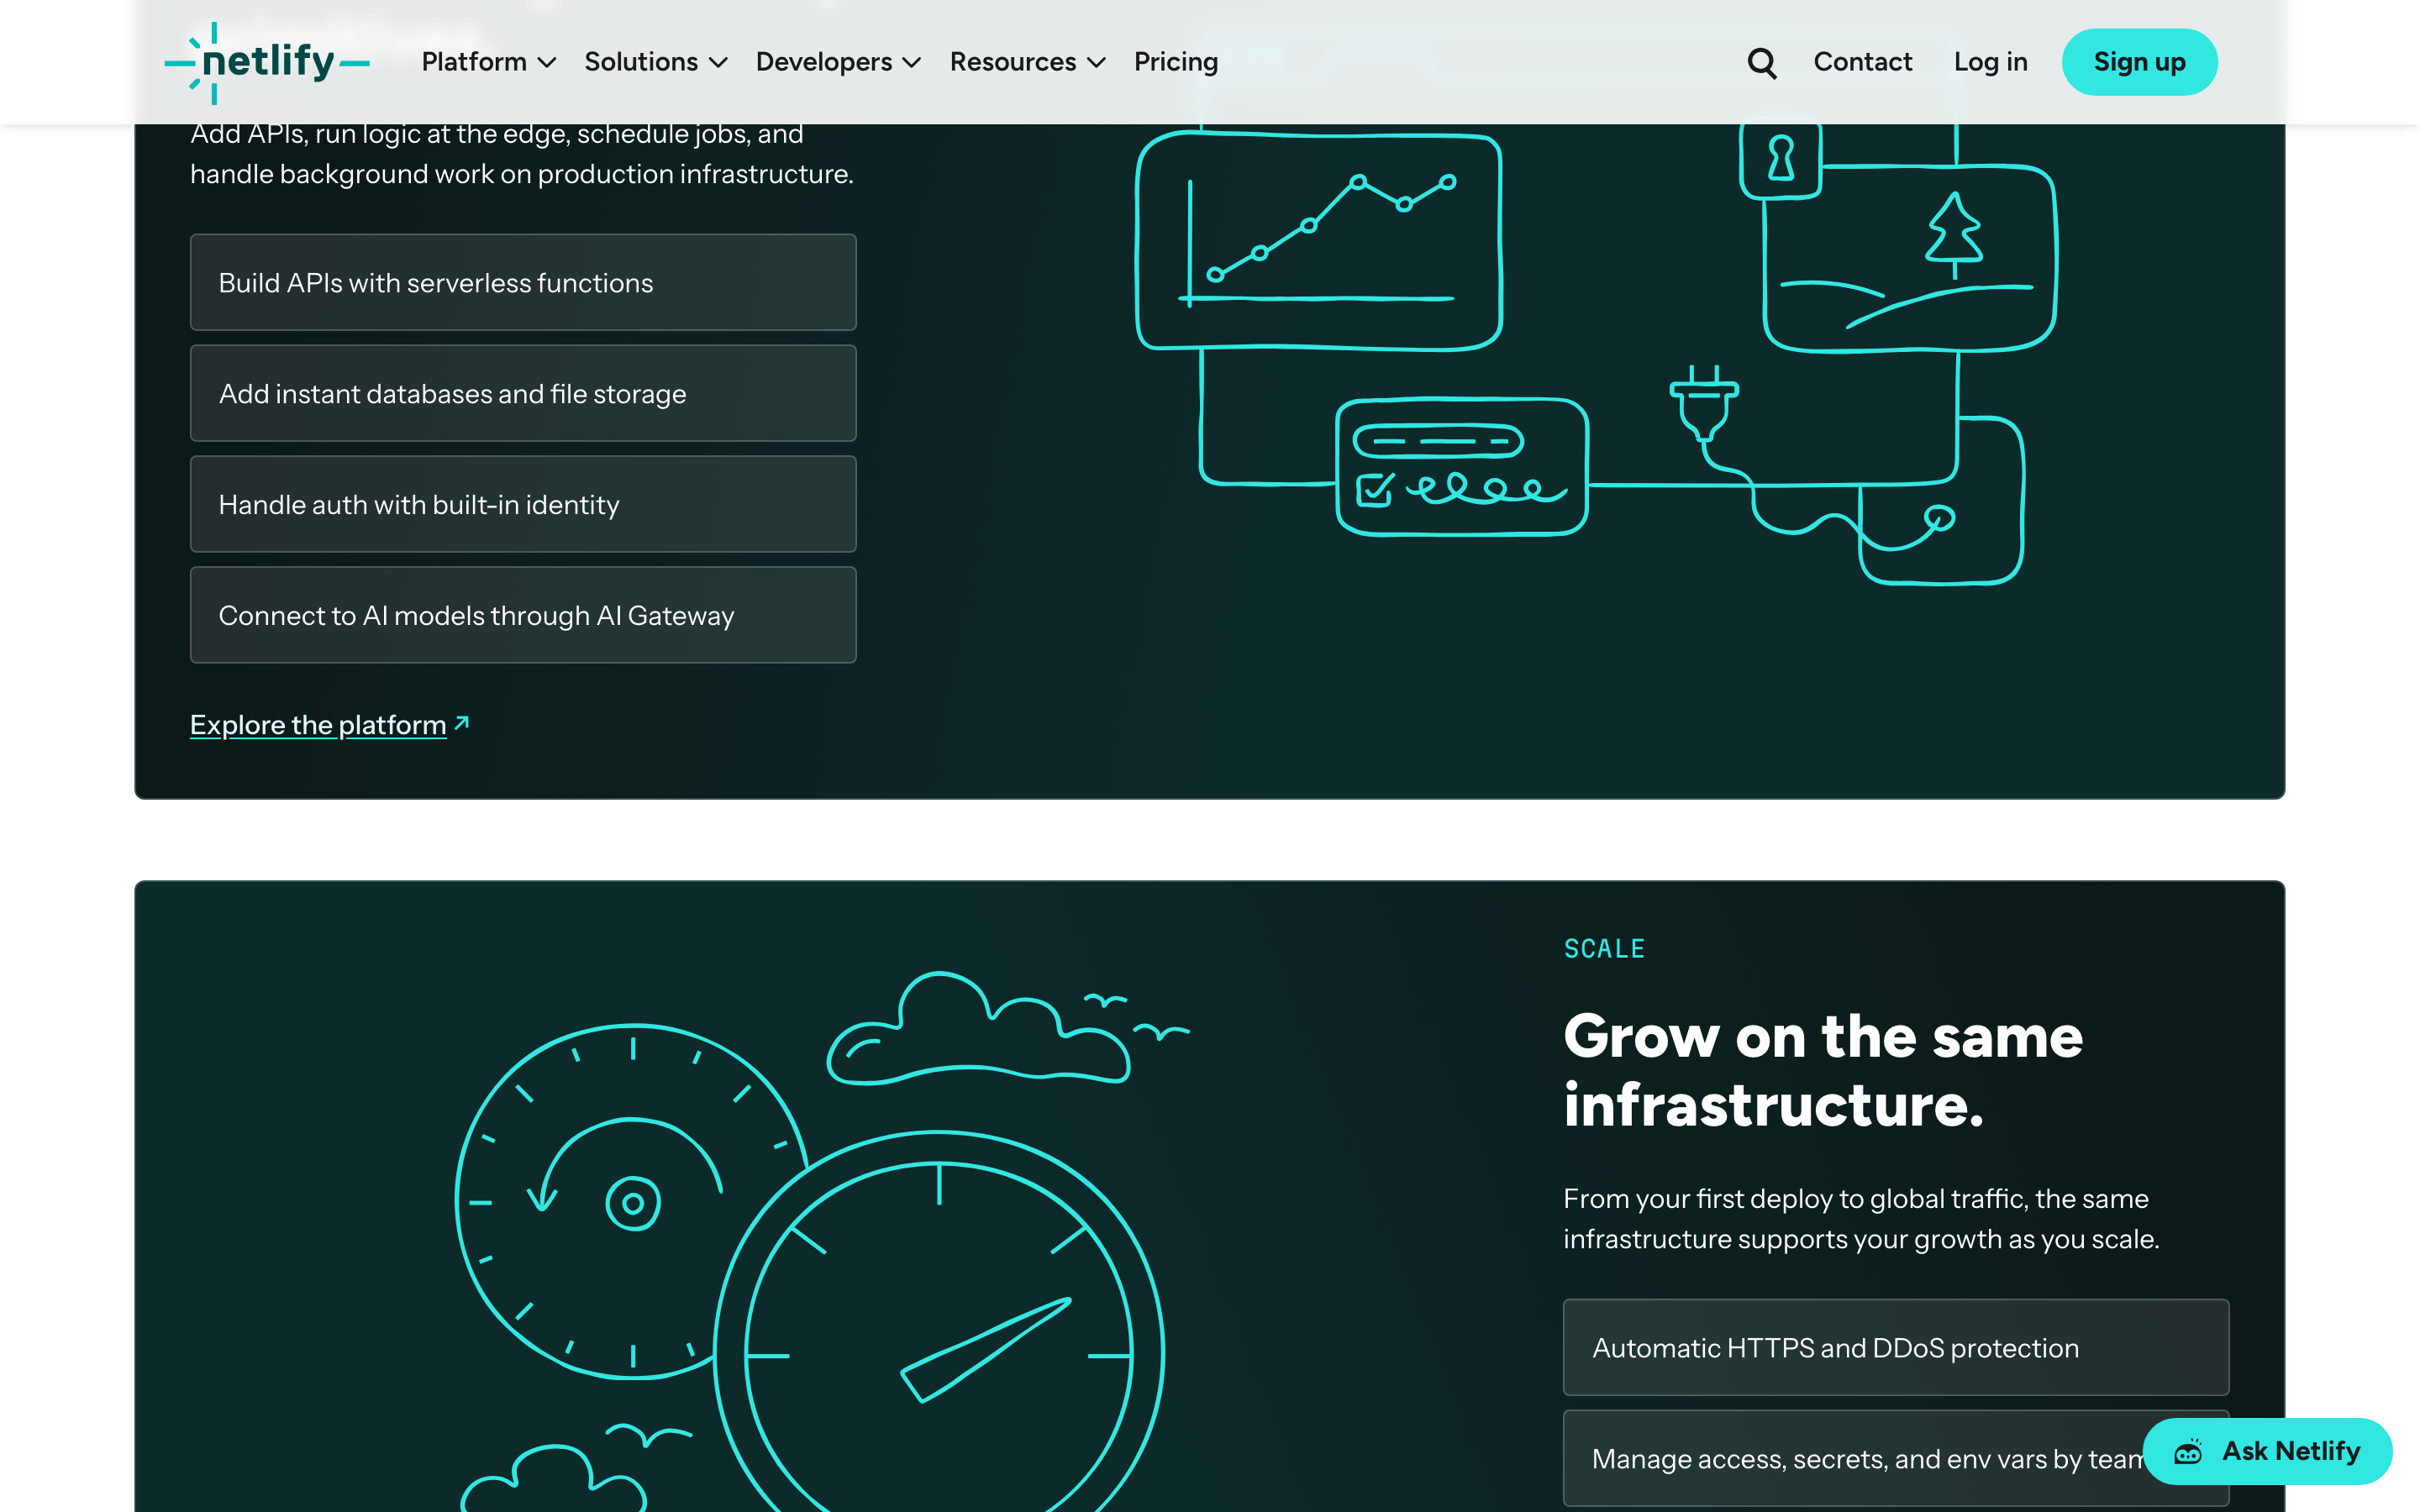Select Connect to AI models through AI Gateway
Screen dimensions: 2420x1512
pos(523,615)
